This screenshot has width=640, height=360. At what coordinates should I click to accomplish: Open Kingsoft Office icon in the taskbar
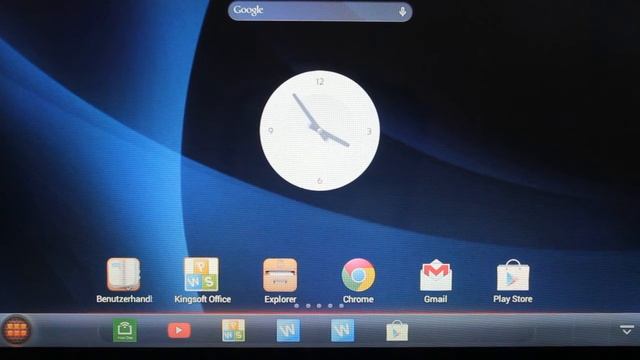[233, 330]
